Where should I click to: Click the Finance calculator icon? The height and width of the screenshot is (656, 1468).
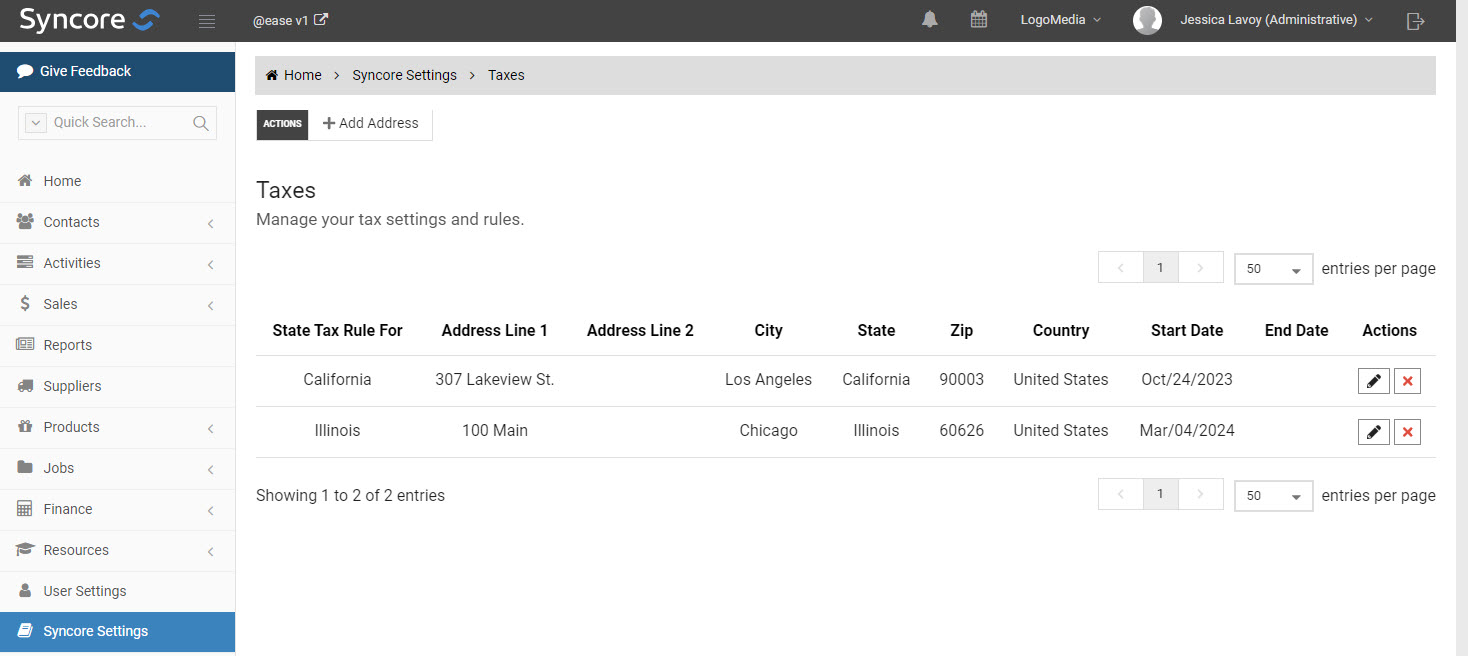click(x=25, y=508)
